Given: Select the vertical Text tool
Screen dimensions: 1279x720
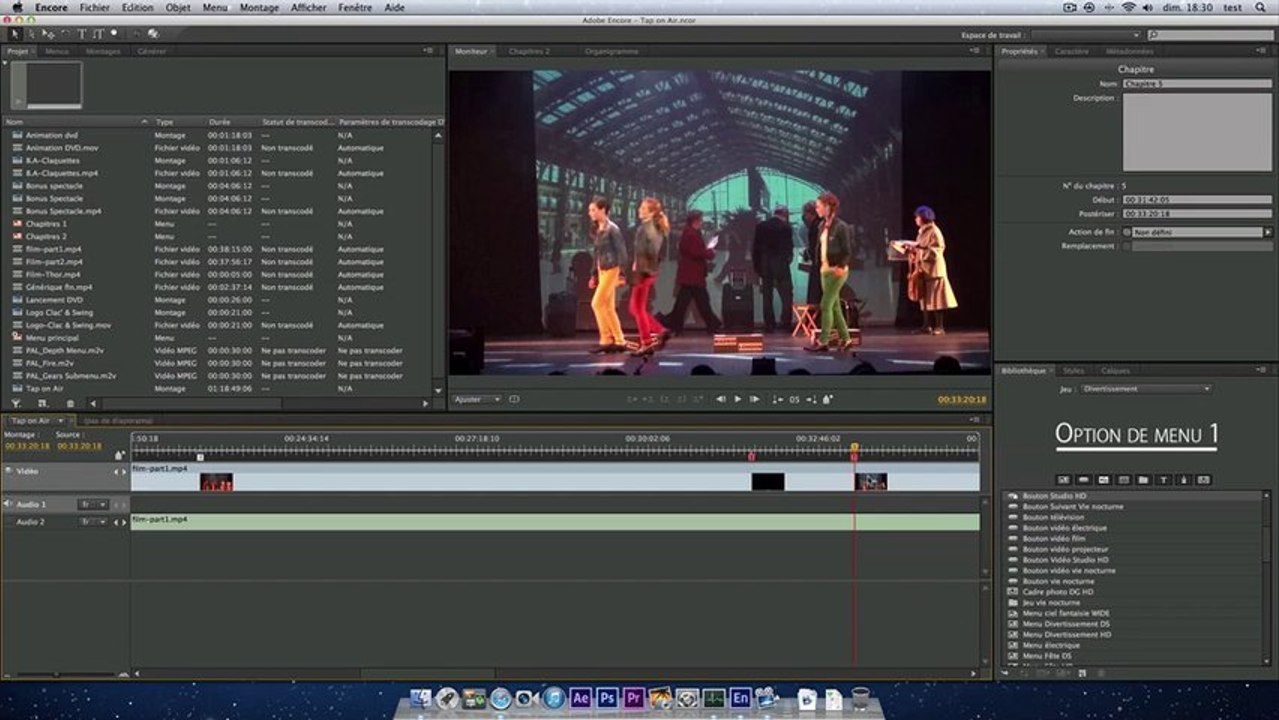Looking at the screenshot, I should pos(98,34).
